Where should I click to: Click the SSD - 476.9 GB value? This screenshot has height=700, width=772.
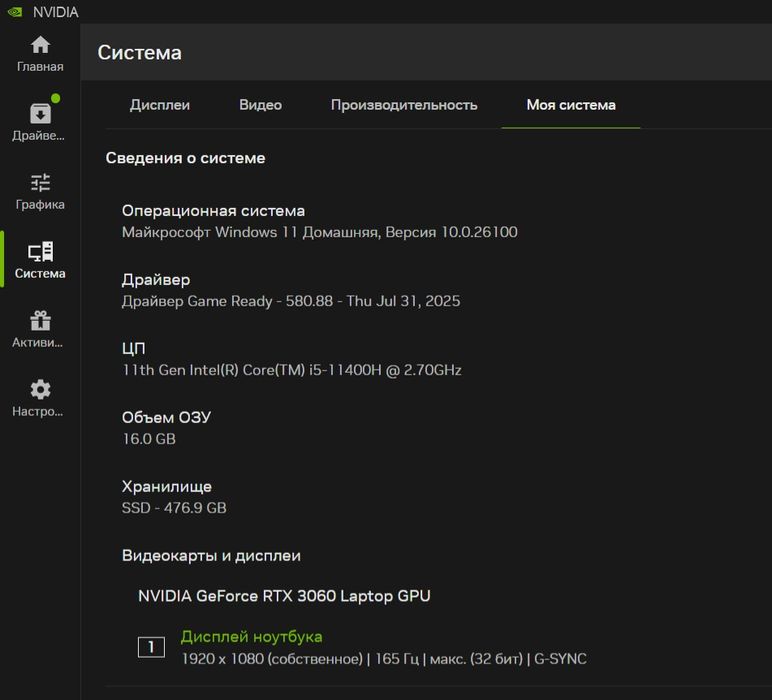[174, 508]
